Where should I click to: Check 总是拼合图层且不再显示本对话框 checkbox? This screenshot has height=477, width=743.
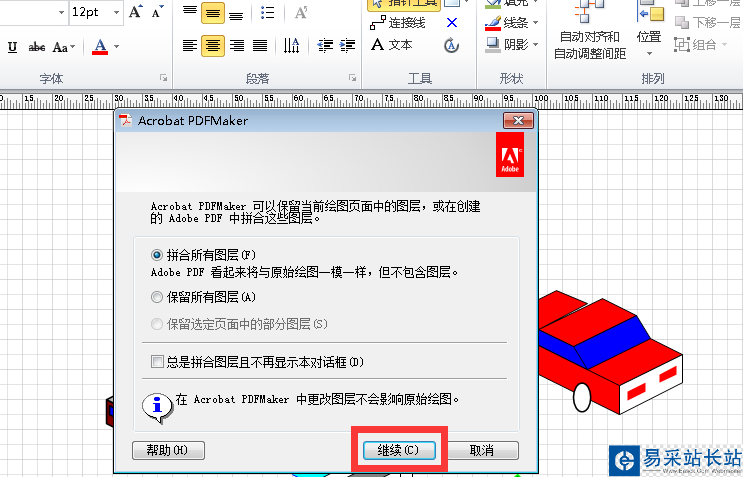click(157, 362)
